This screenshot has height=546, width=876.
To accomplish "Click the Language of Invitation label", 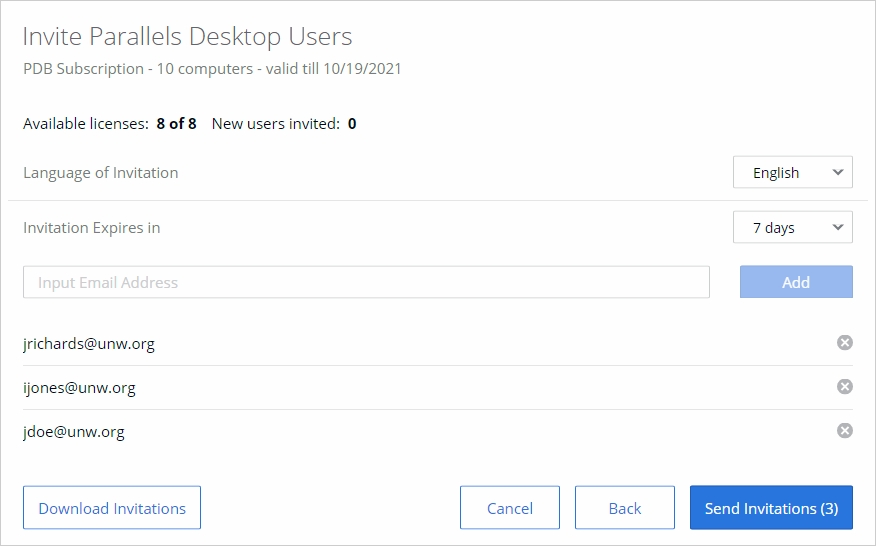I will click(x=101, y=172).
